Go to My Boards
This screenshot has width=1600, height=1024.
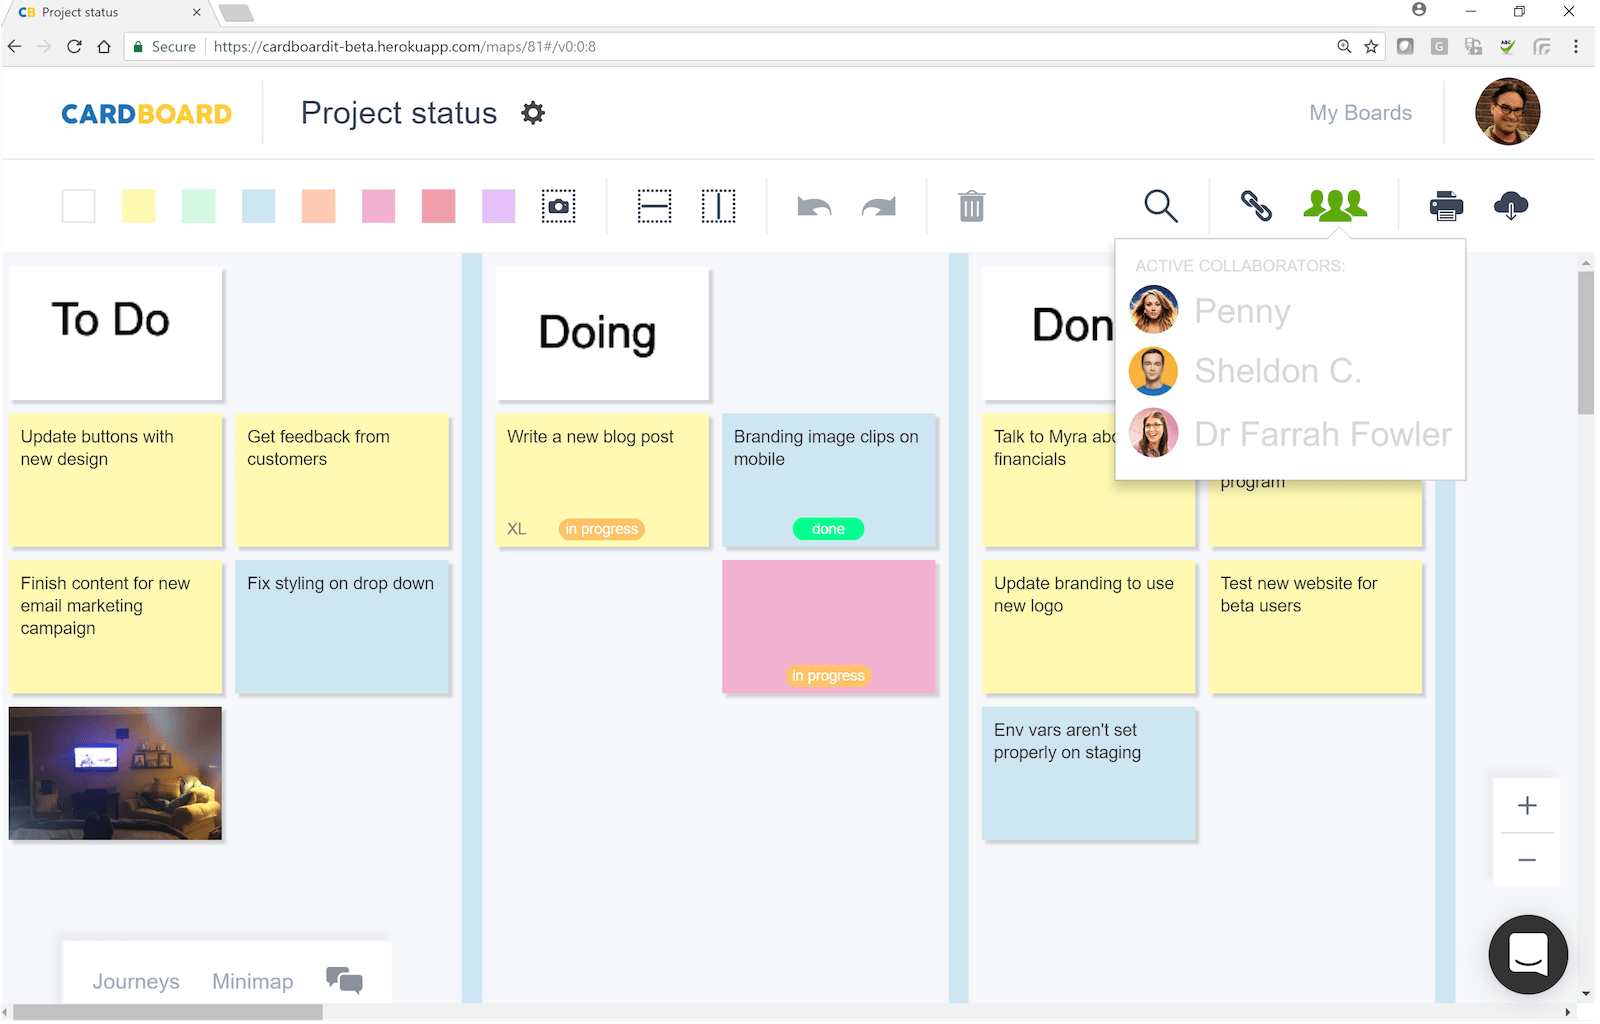tap(1360, 113)
